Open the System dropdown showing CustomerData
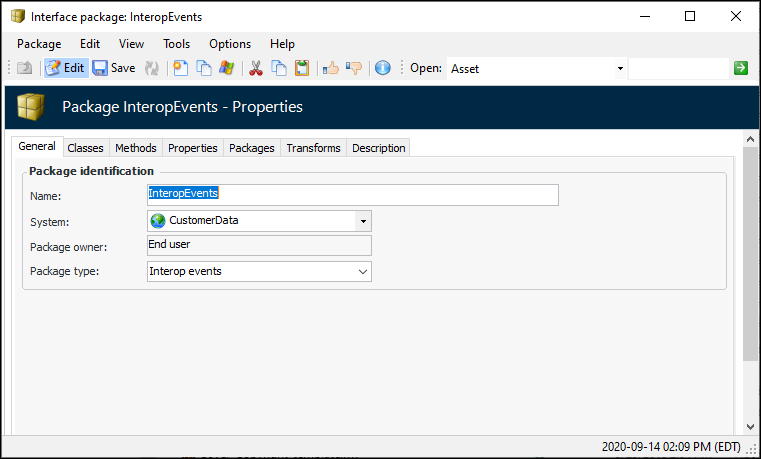 [363, 221]
